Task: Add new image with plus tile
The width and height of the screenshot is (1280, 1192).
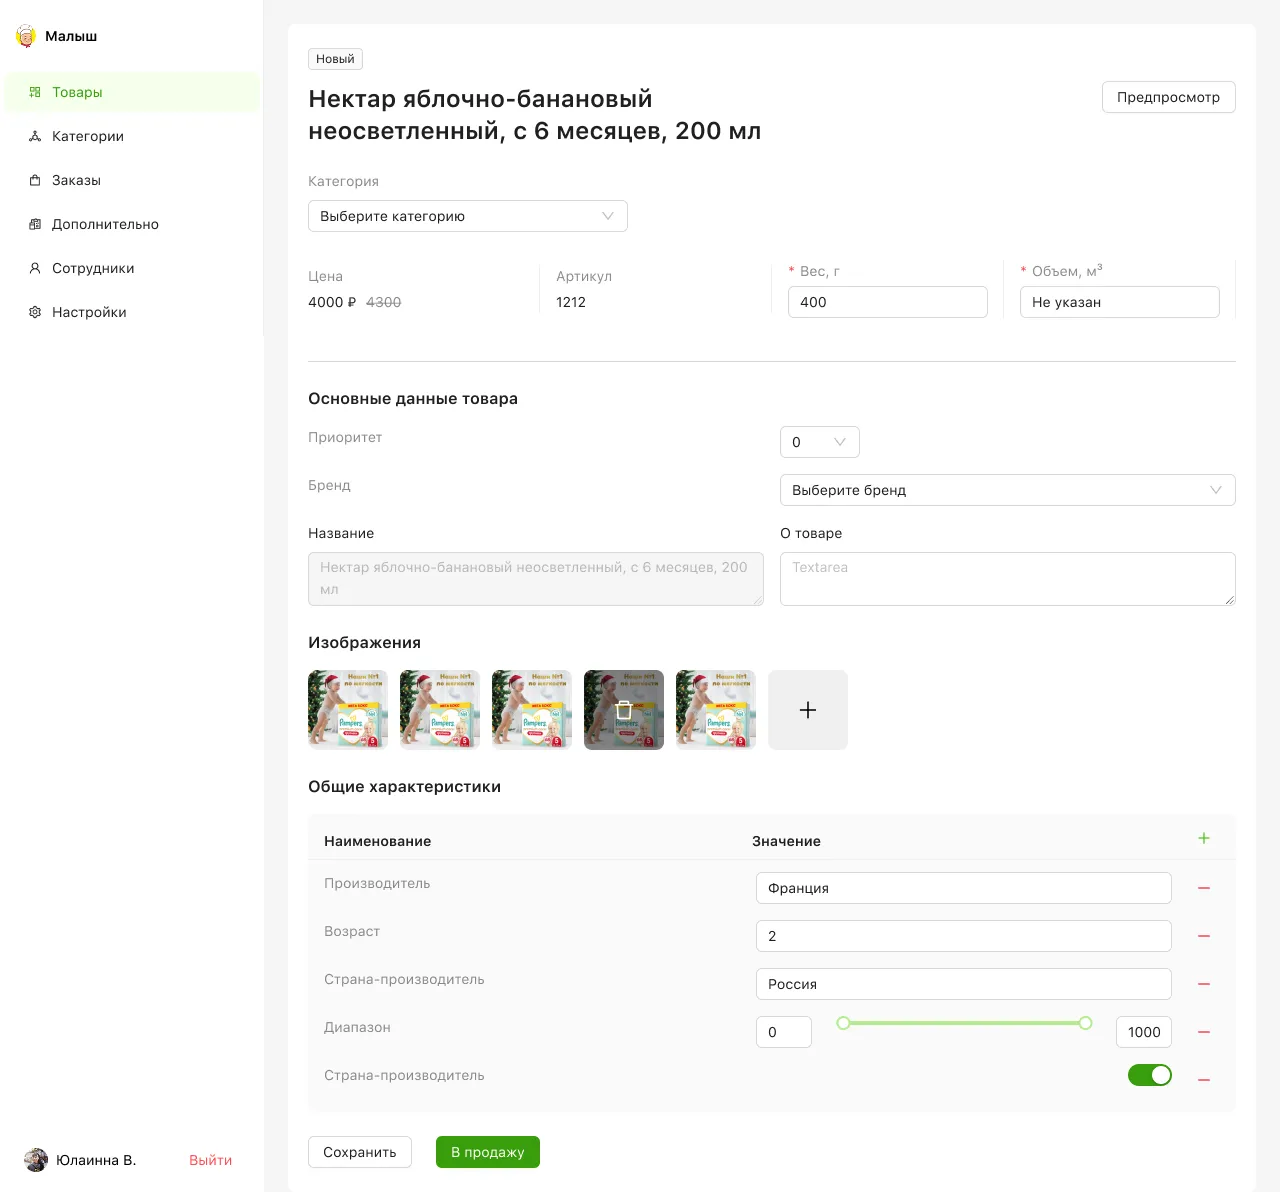Action: (x=808, y=710)
